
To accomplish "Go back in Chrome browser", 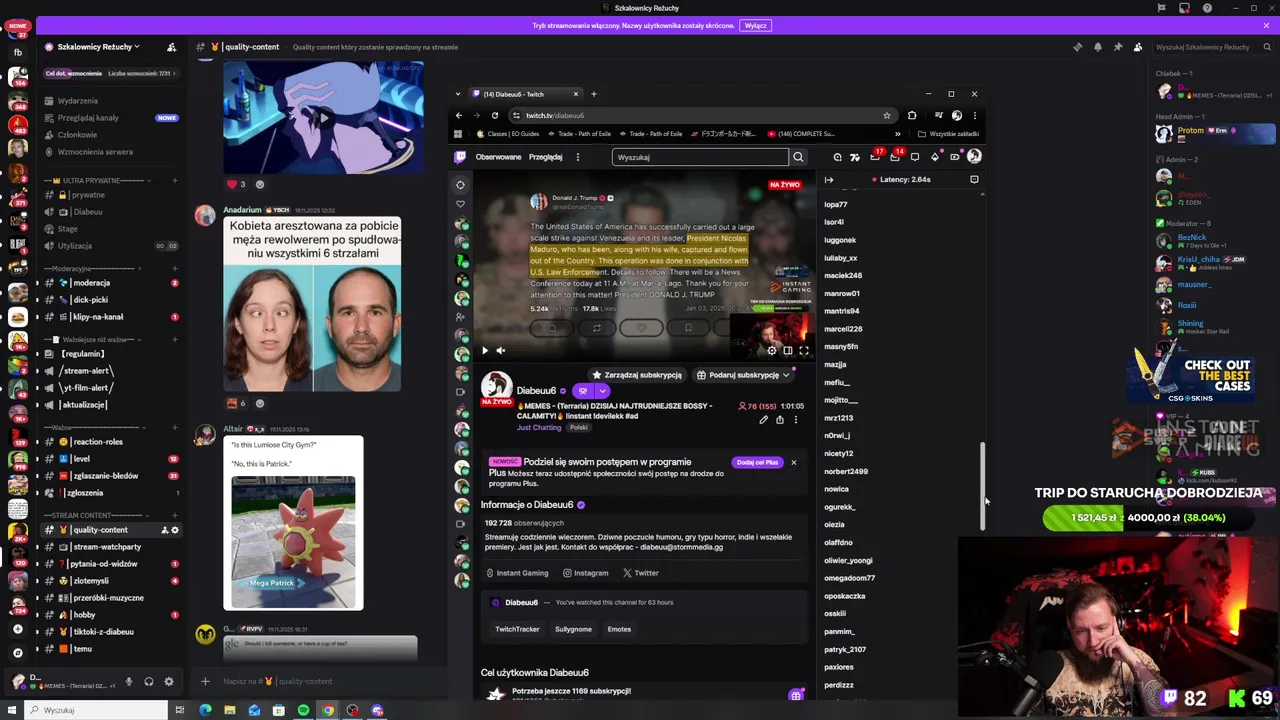I will click(x=459, y=115).
